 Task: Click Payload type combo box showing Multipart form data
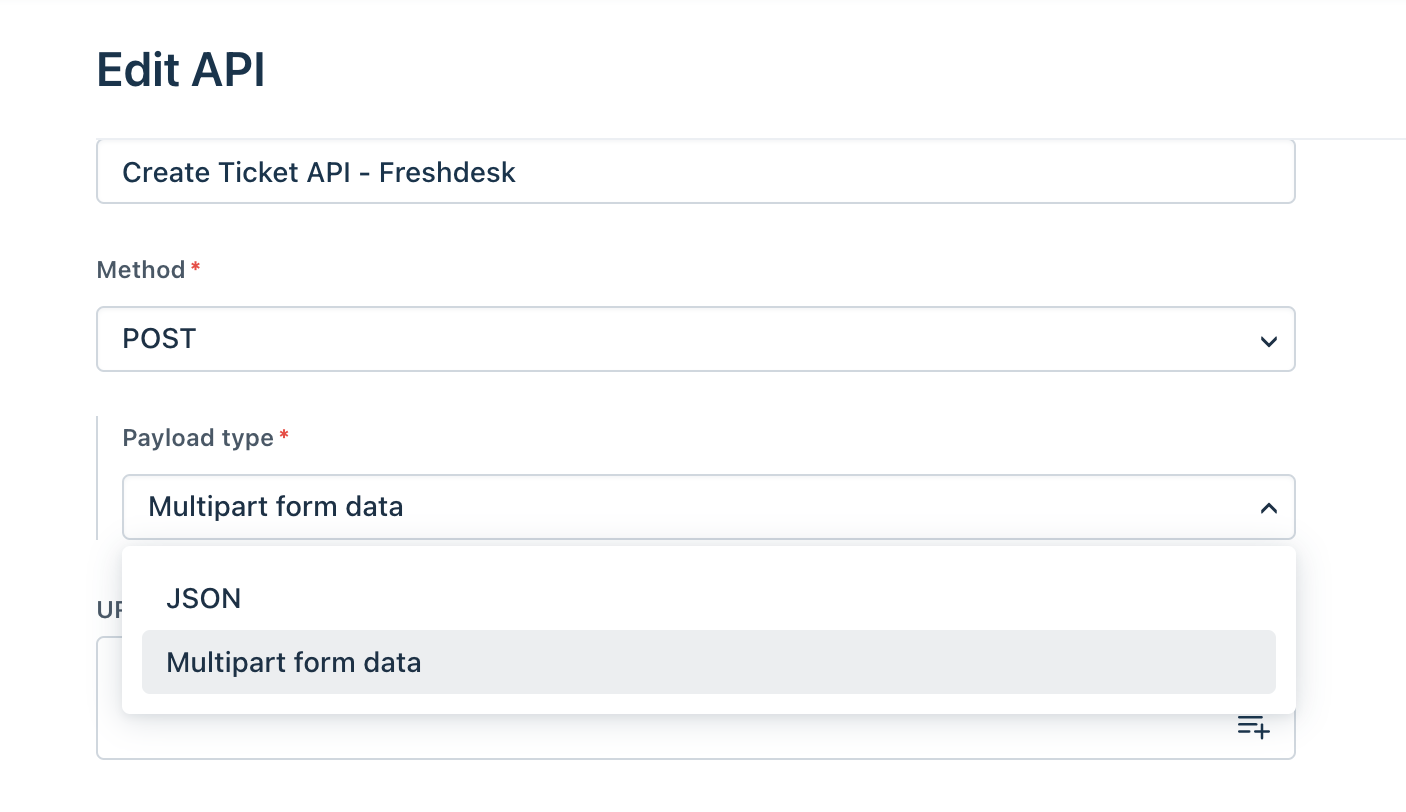pos(708,507)
